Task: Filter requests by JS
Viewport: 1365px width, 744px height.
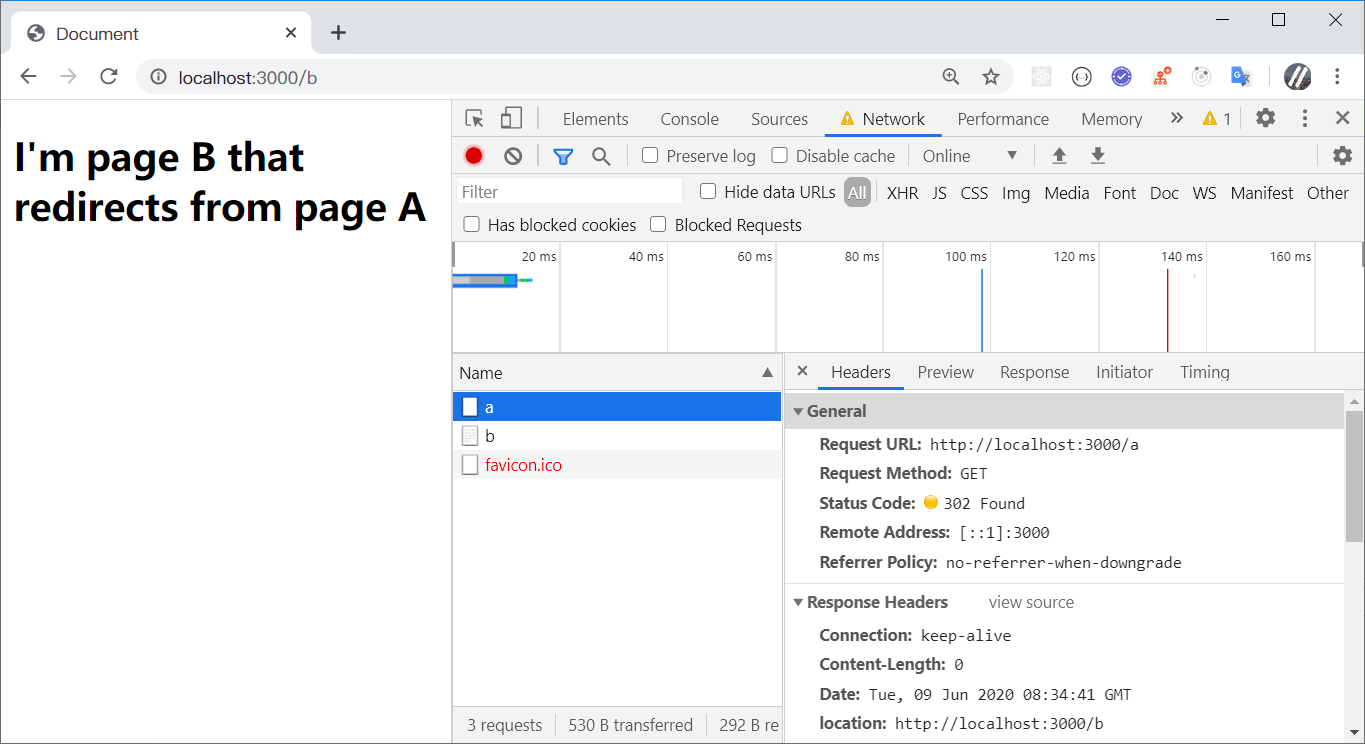Action: (939, 193)
